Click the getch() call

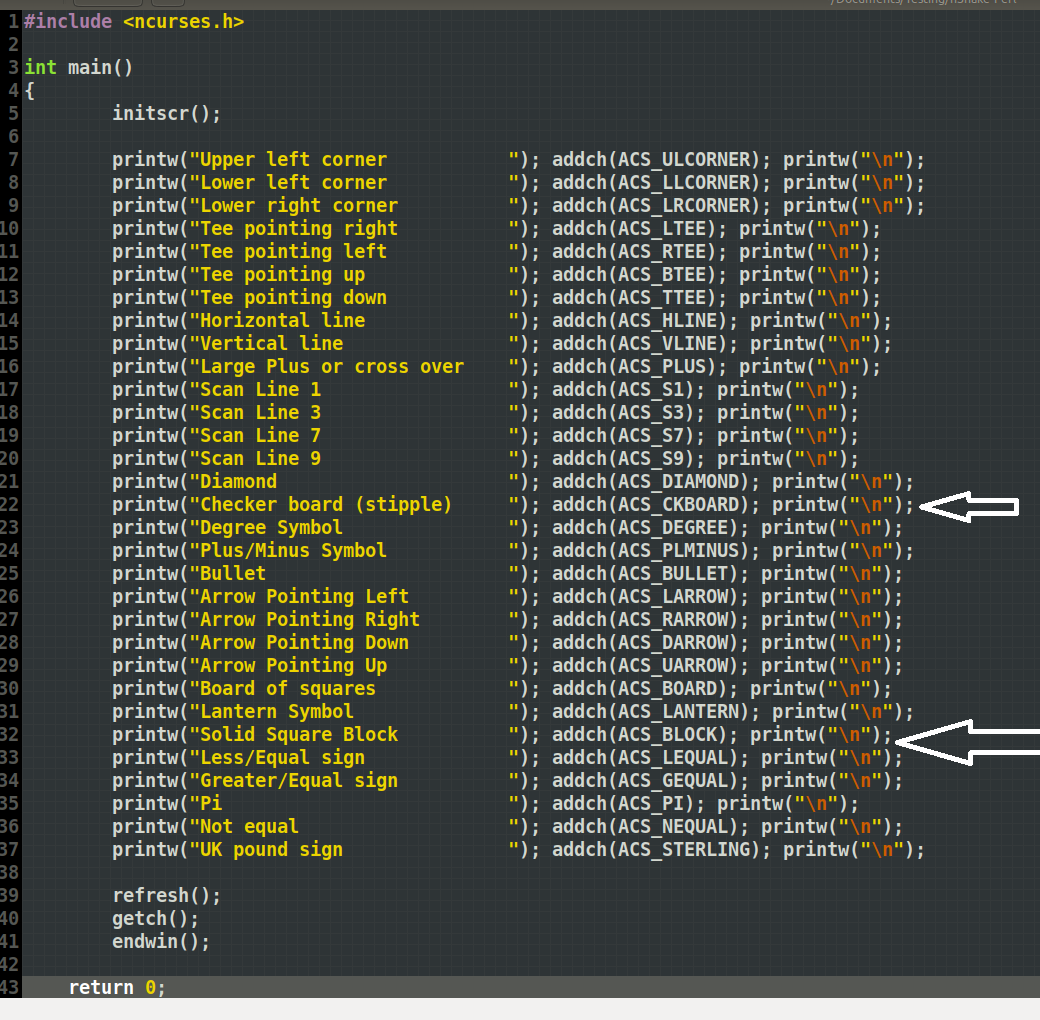pos(156,919)
